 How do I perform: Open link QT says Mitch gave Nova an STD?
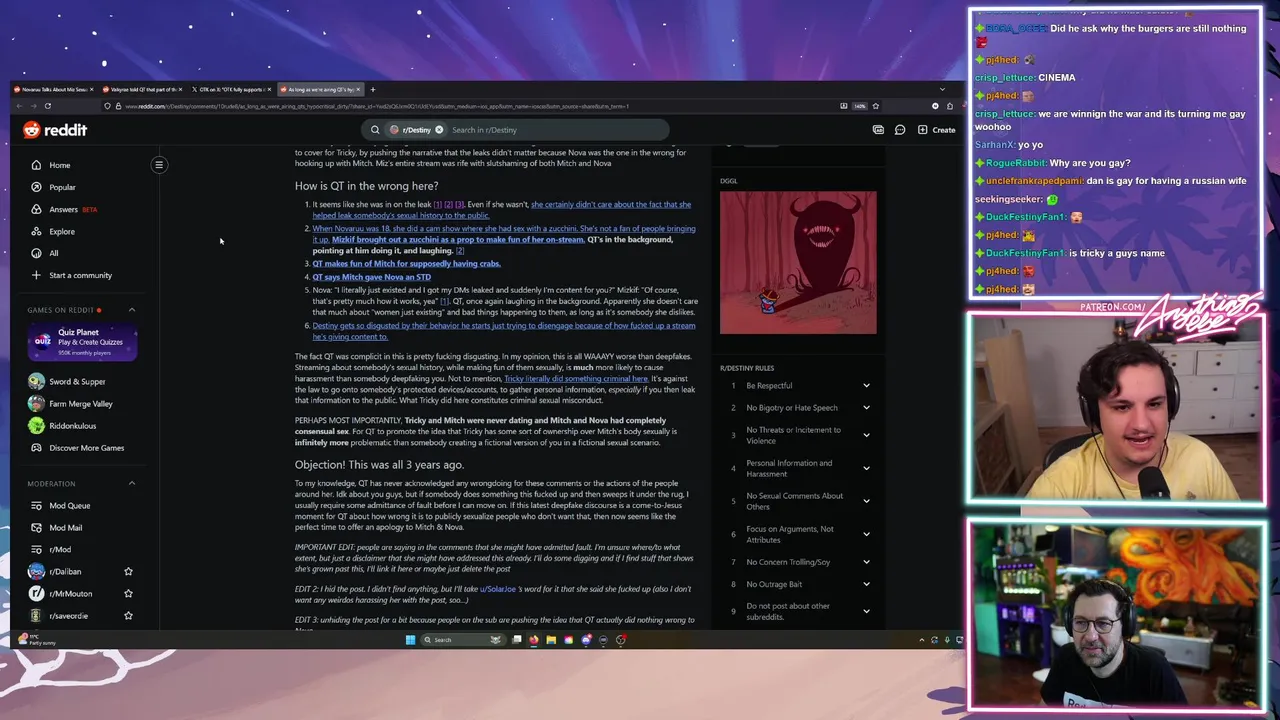point(371,277)
